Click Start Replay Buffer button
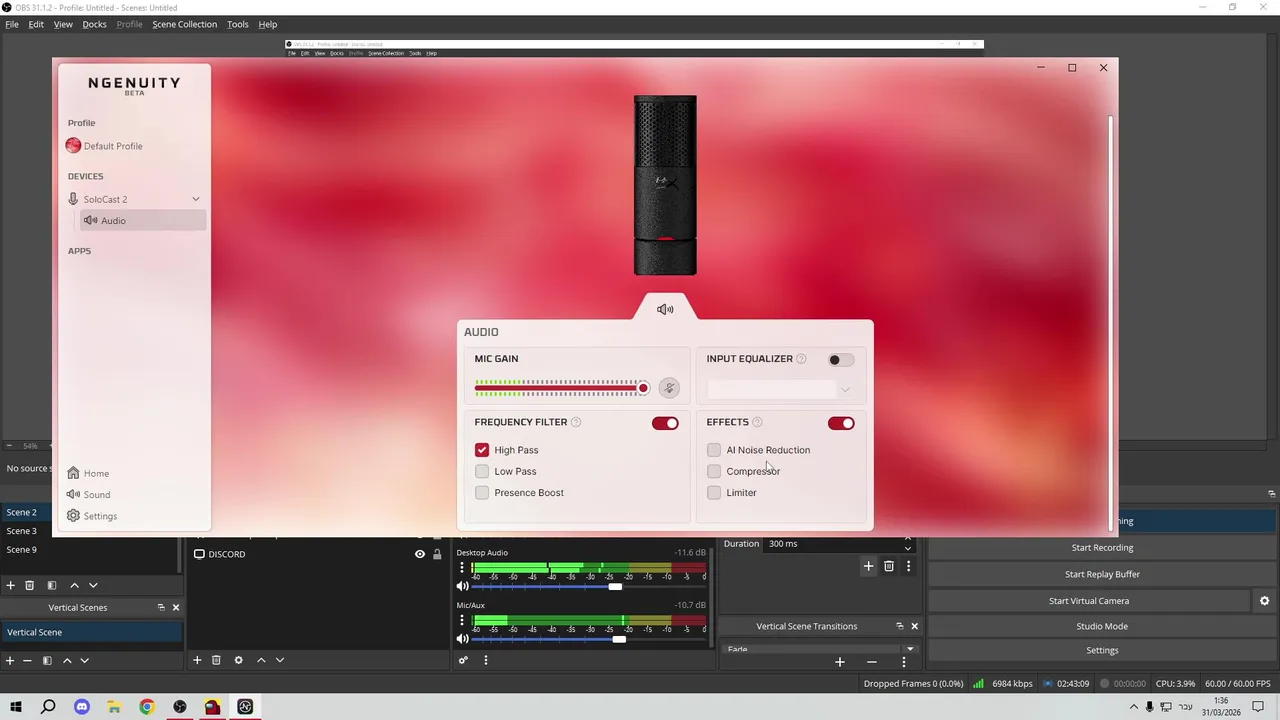The width and height of the screenshot is (1280, 720). (1102, 574)
